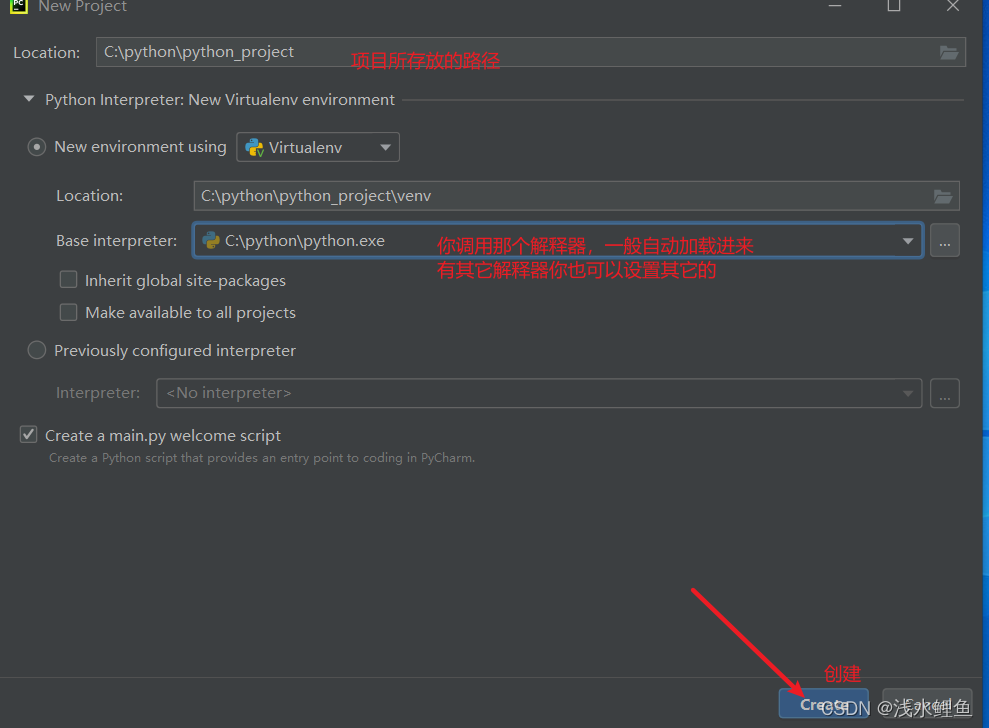Click the Virtualenv python icon in dropdown

tap(254, 148)
